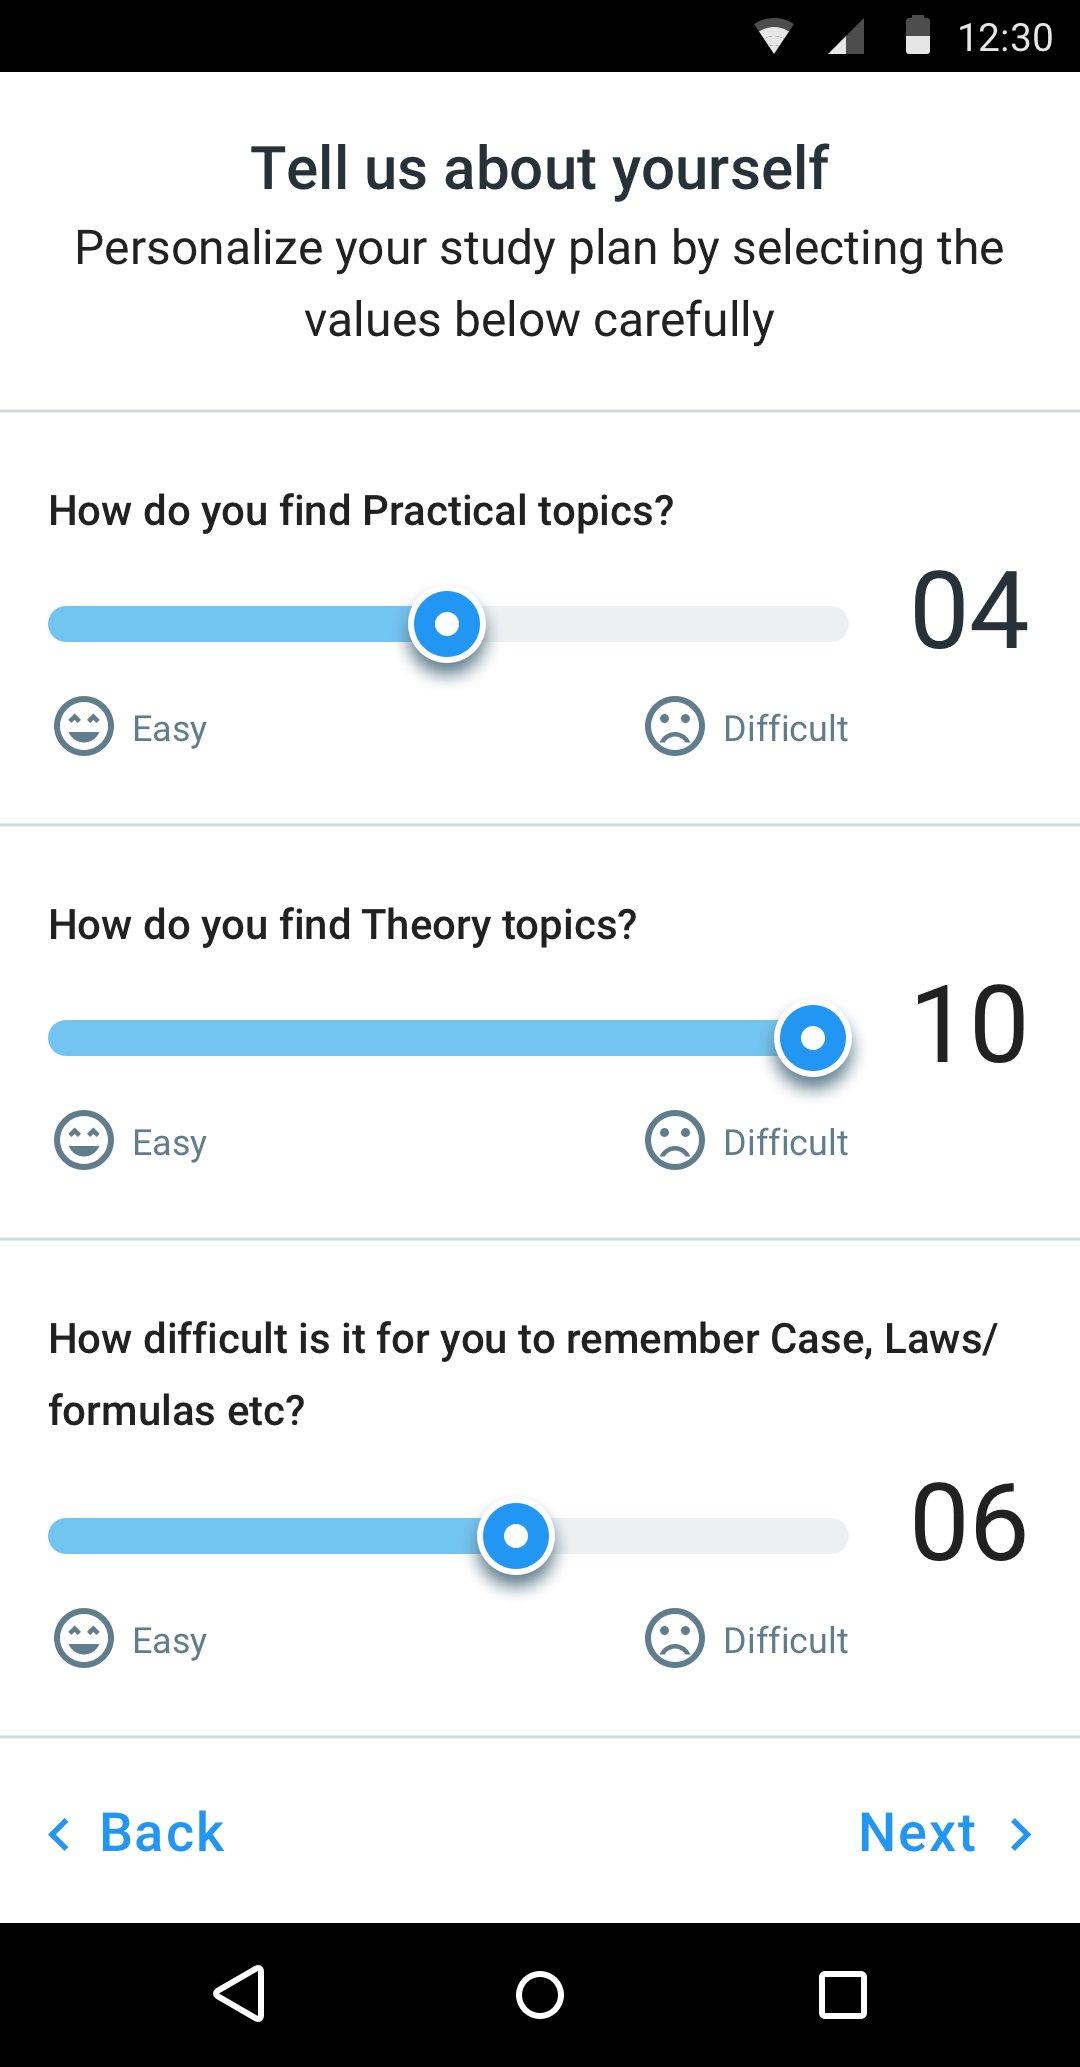This screenshot has width=1080, height=2067.
Task: Tap the Easy smiley under Practical topics
Action: point(84,727)
